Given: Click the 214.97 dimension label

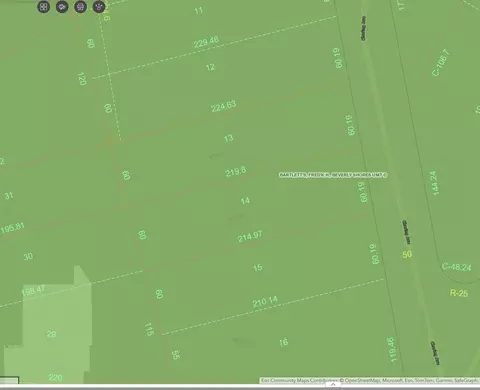Looking at the screenshot, I should click(250, 236).
